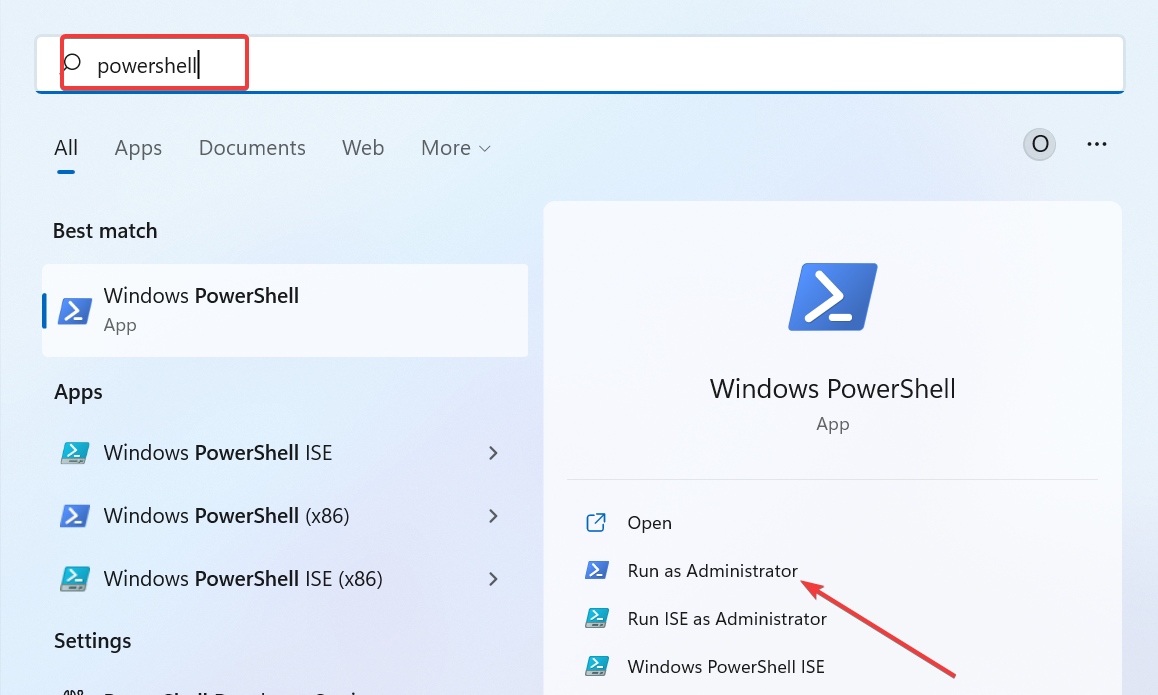Switch to the Web tab
Screen dimensions: 1158x695
tap(363, 148)
